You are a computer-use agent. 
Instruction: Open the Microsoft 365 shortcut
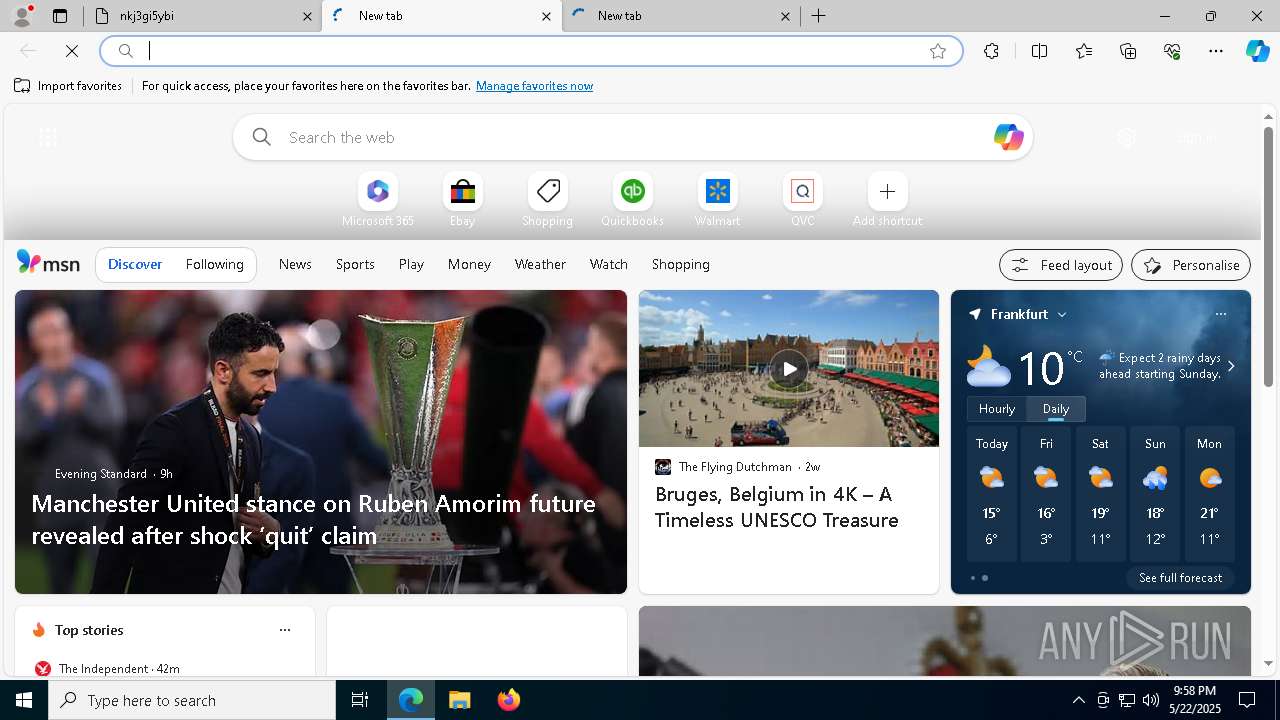[377, 200]
